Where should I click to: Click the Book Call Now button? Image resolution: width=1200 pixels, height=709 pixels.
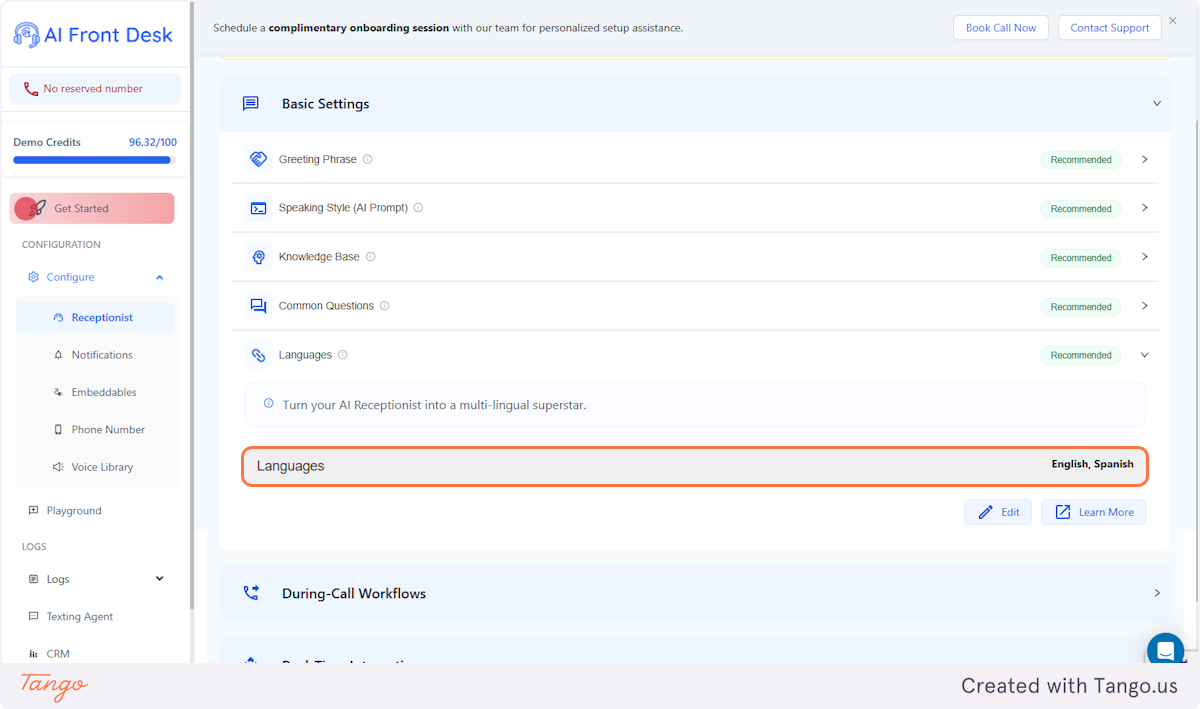pyautogui.click(x=1001, y=28)
